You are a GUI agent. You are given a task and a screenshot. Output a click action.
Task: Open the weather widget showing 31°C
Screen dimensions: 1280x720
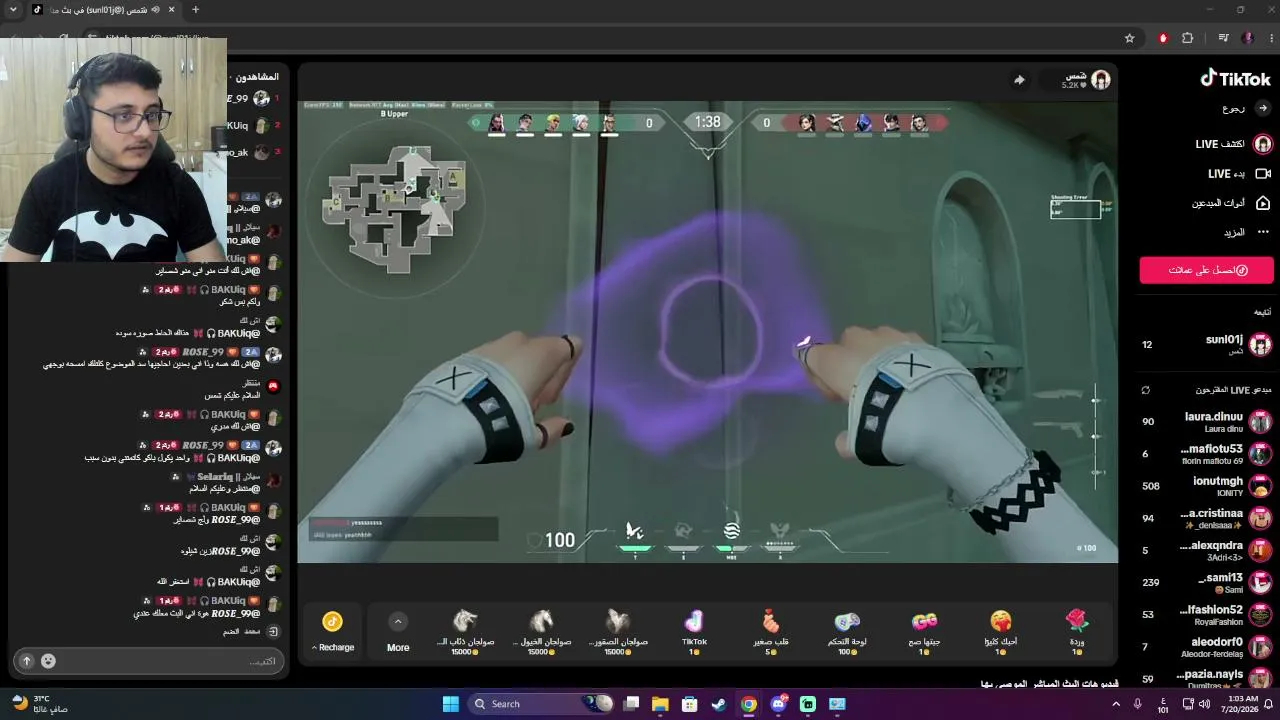tap(38, 704)
